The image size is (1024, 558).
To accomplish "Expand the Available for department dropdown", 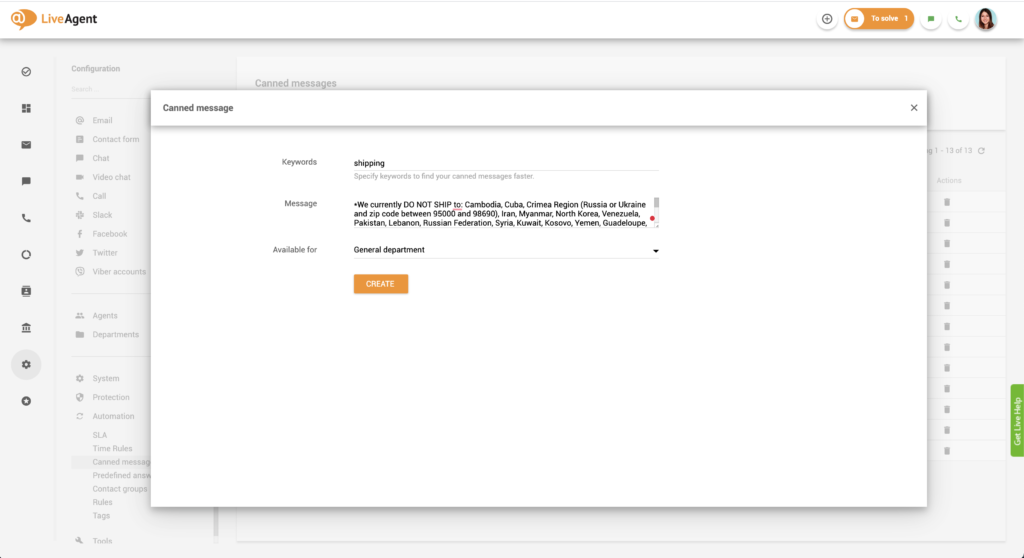I will (x=656, y=251).
